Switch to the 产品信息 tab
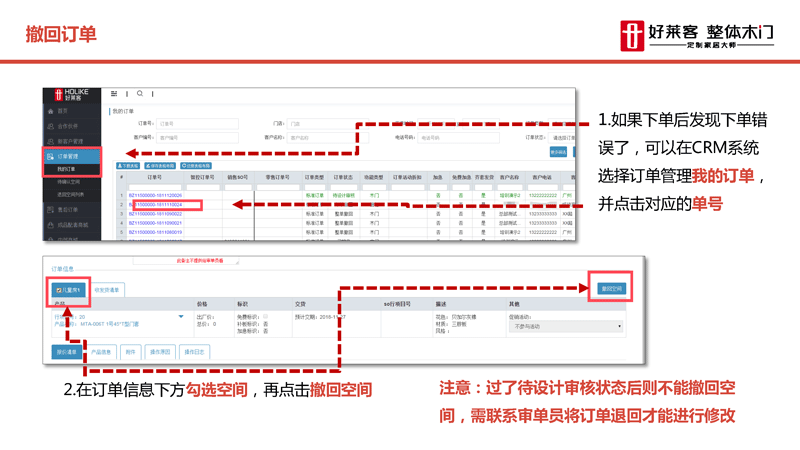The height and width of the screenshot is (450, 800). pyautogui.click(x=101, y=352)
